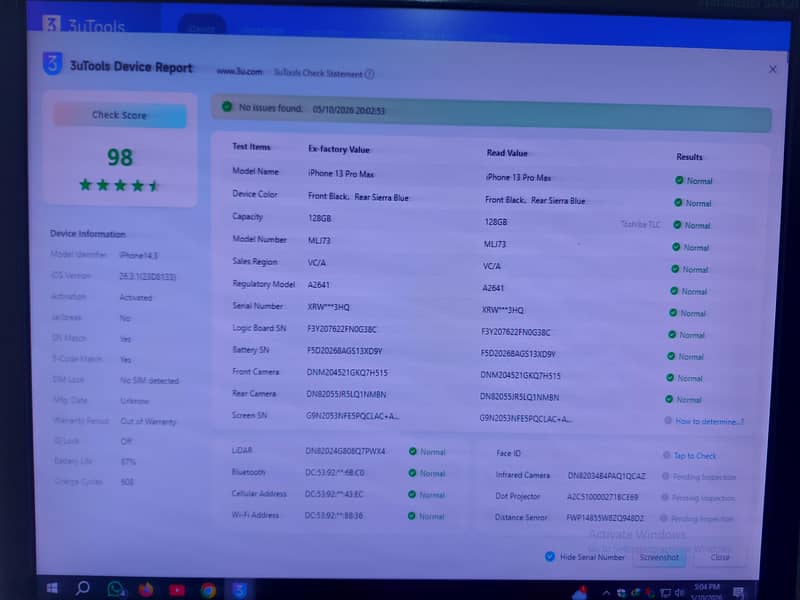Click the Ex-factory model number value MLJ73
800x600 pixels.
tap(319, 240)
